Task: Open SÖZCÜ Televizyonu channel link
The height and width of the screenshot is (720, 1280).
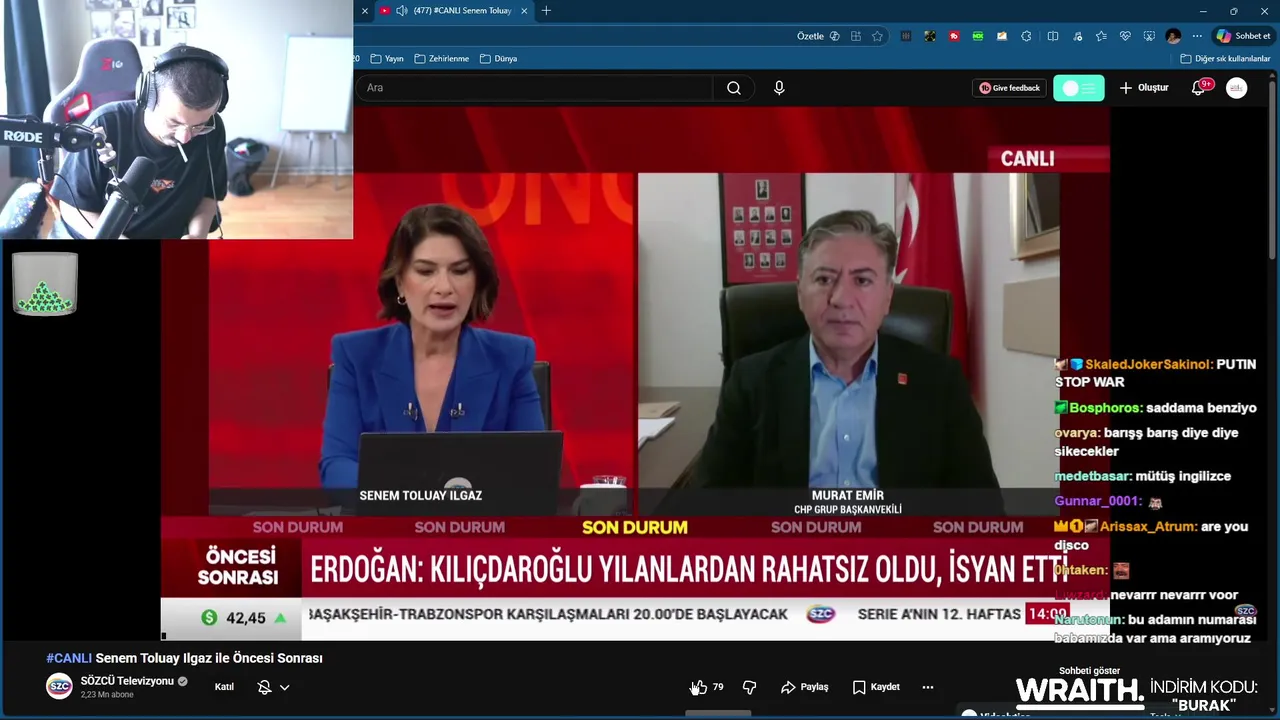Action: click(127, 681)
